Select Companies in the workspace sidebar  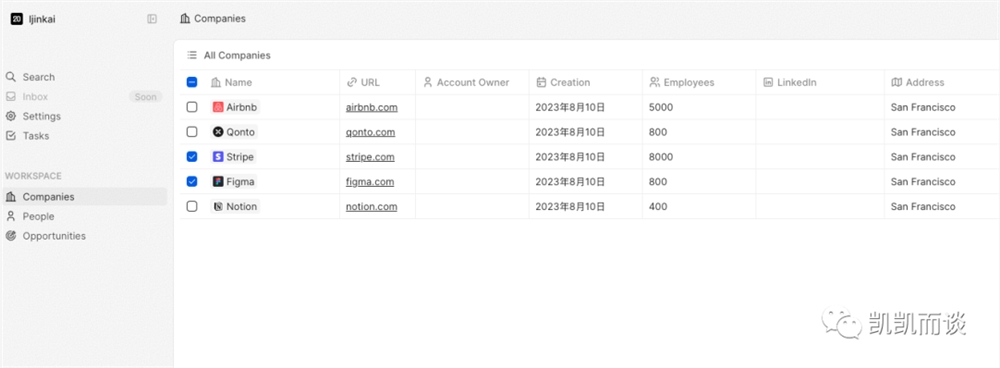[85, 196]
